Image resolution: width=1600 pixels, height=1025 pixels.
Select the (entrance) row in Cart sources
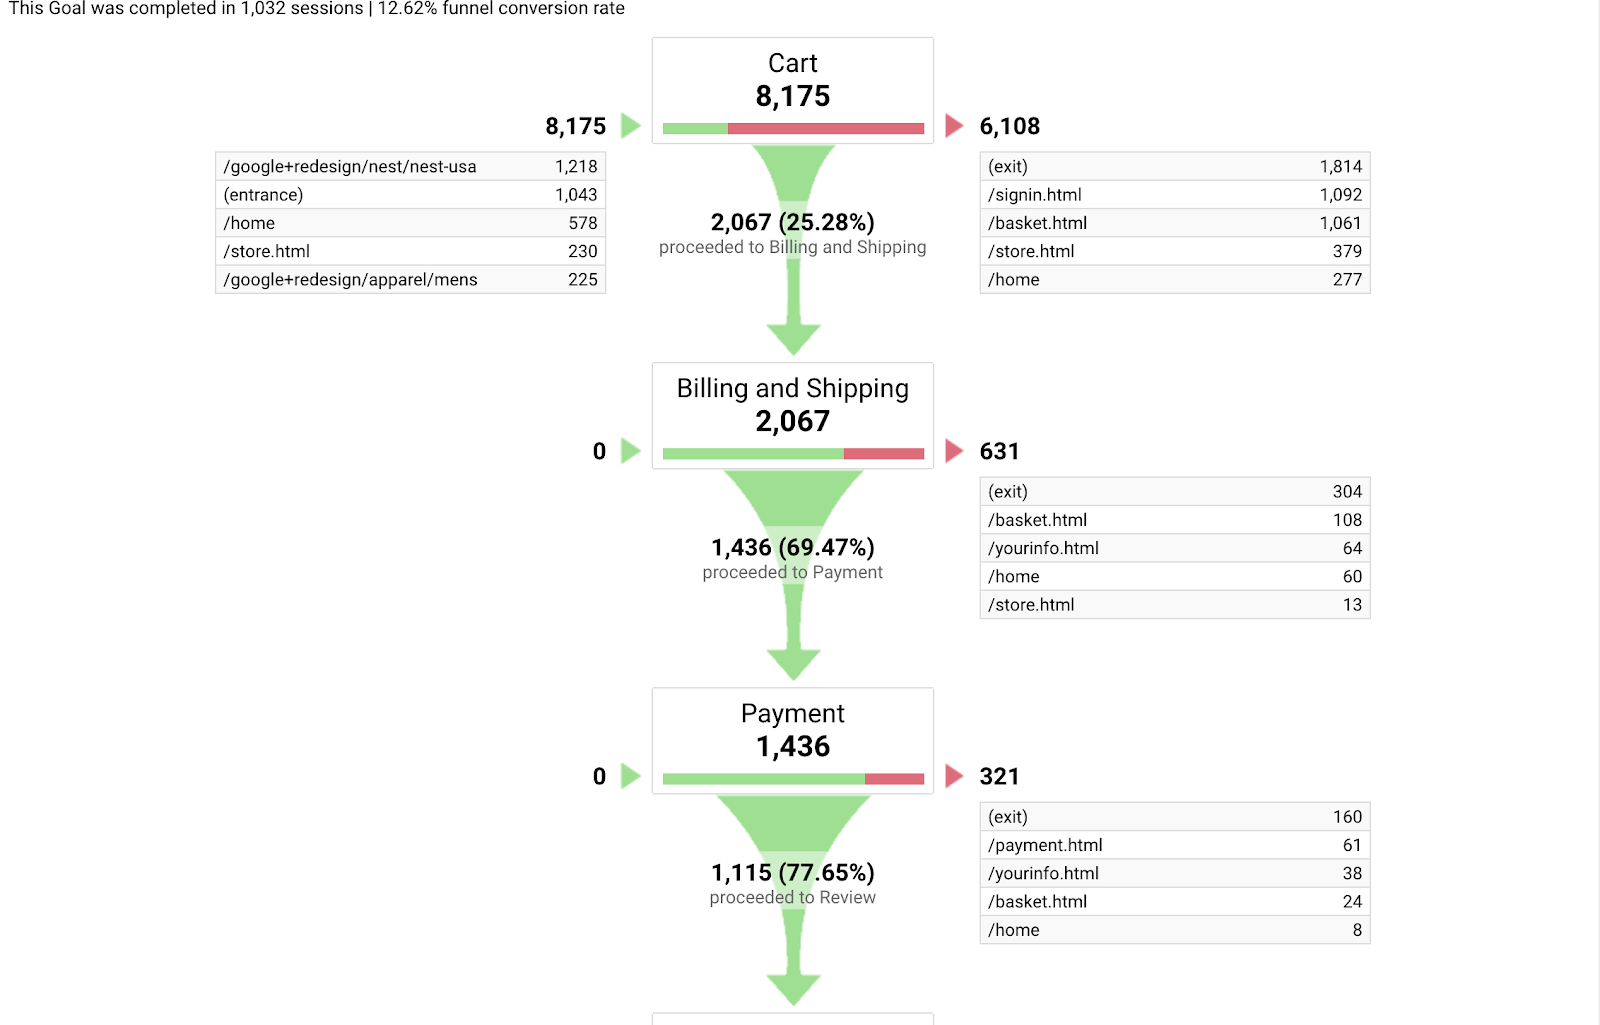(x=410, y=195)
